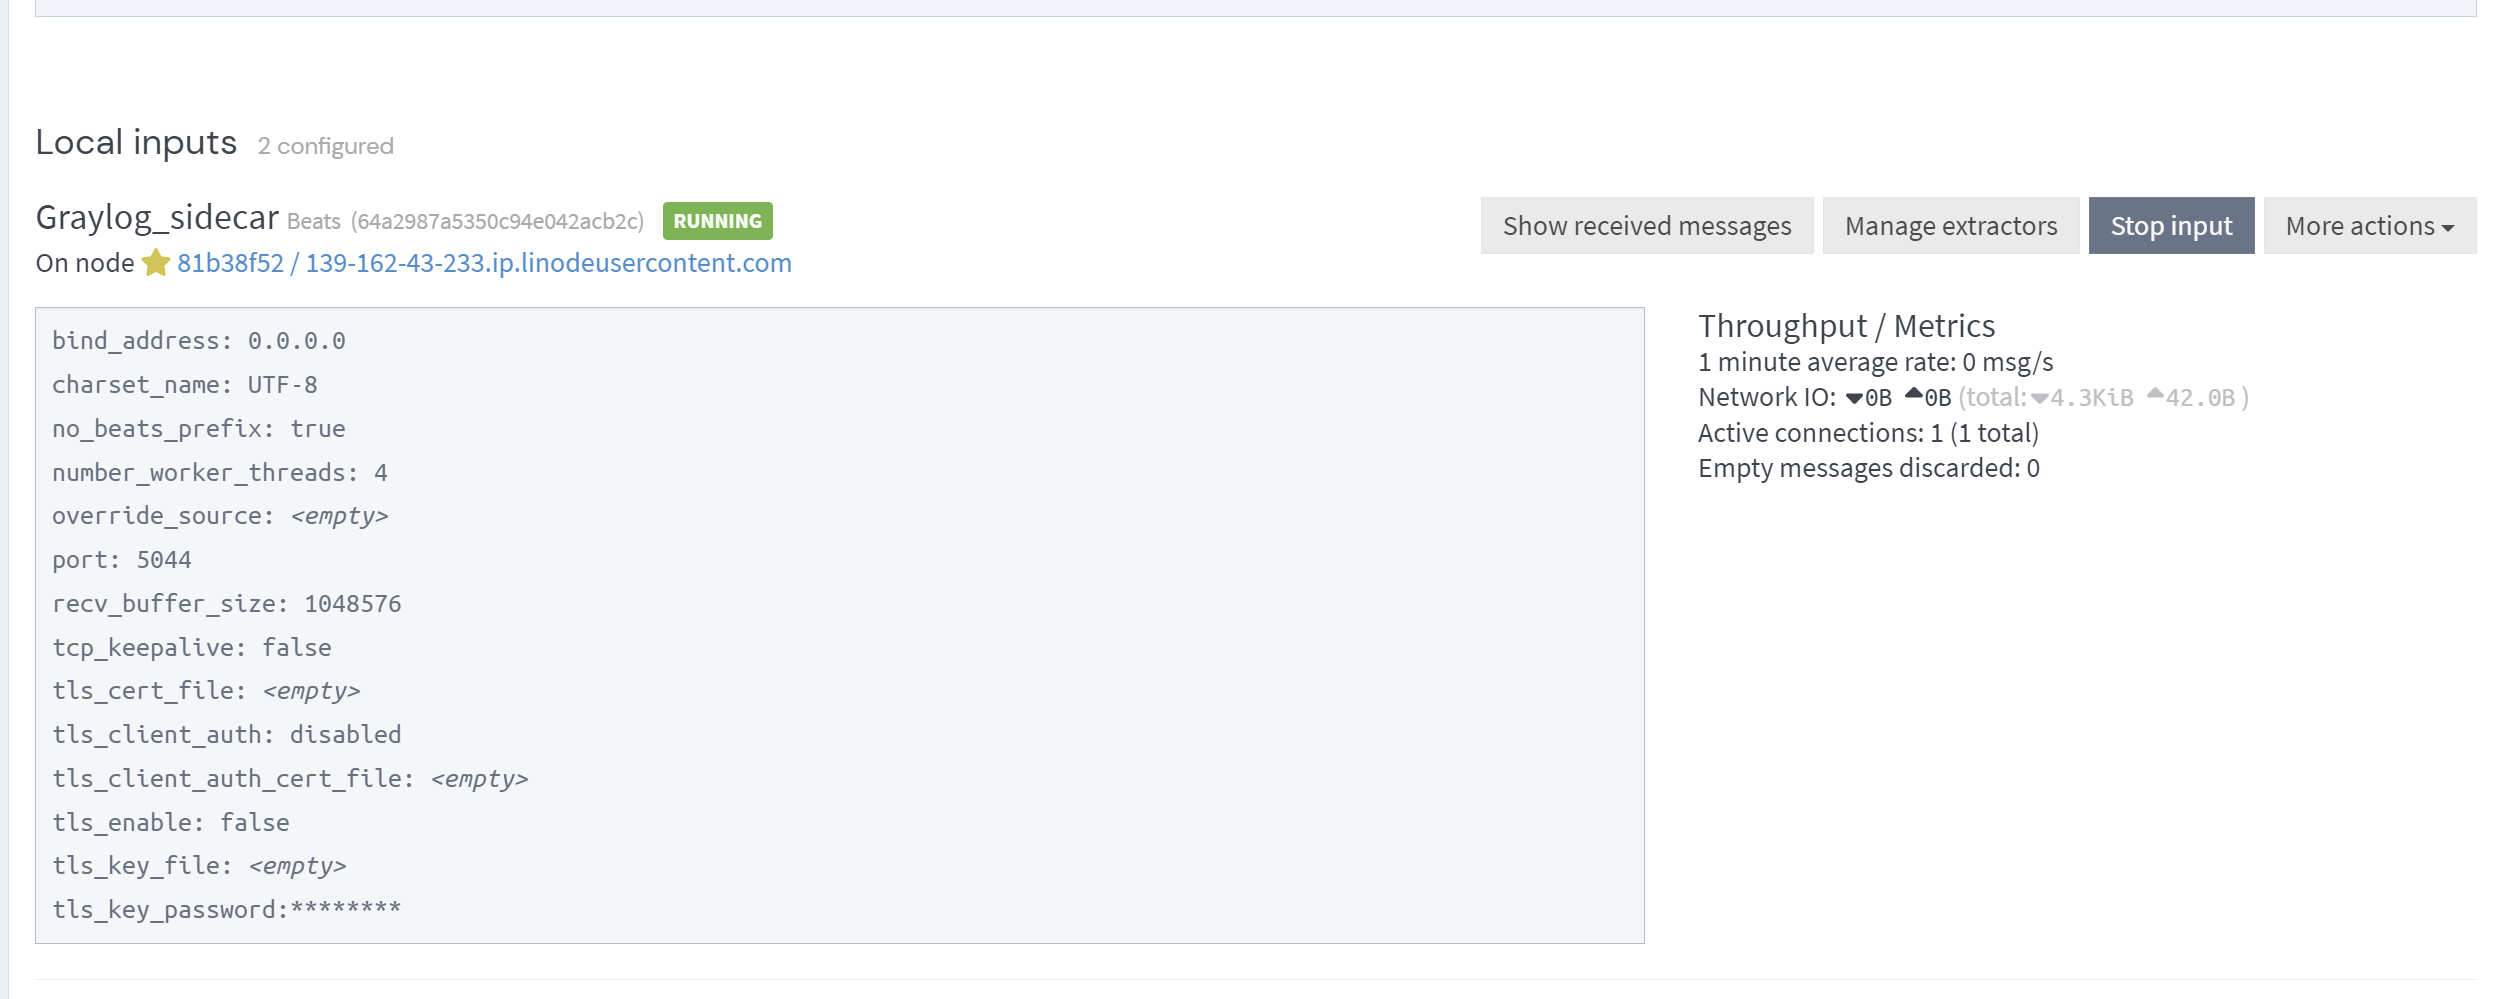This screenshot has height=999, width=2496.
Task: Click the total download arrow near 4.3KiB
Action: [2039, 398]
